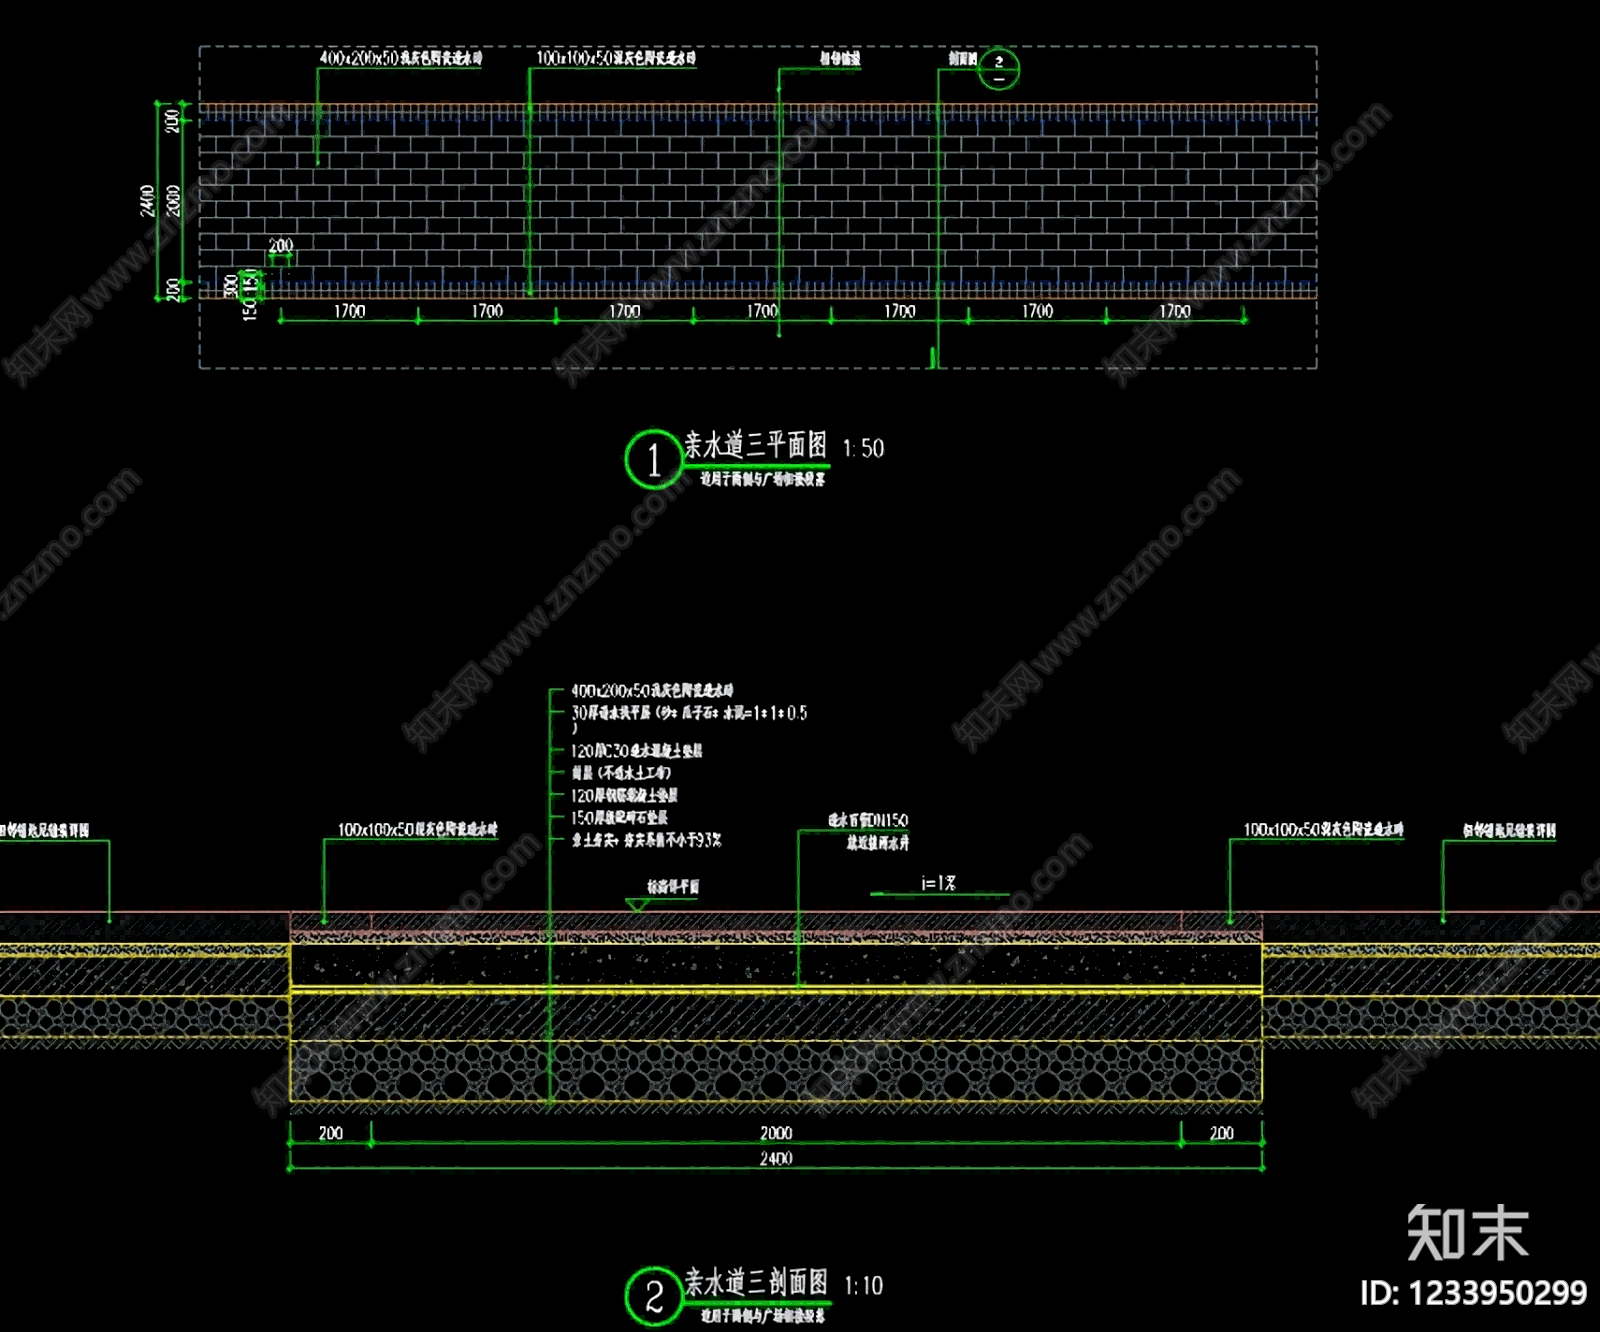Viewport: 1600px width, 1332px height.
Task: Click the vertical 2000 dimension left of plan
Action: pos(174,200)
